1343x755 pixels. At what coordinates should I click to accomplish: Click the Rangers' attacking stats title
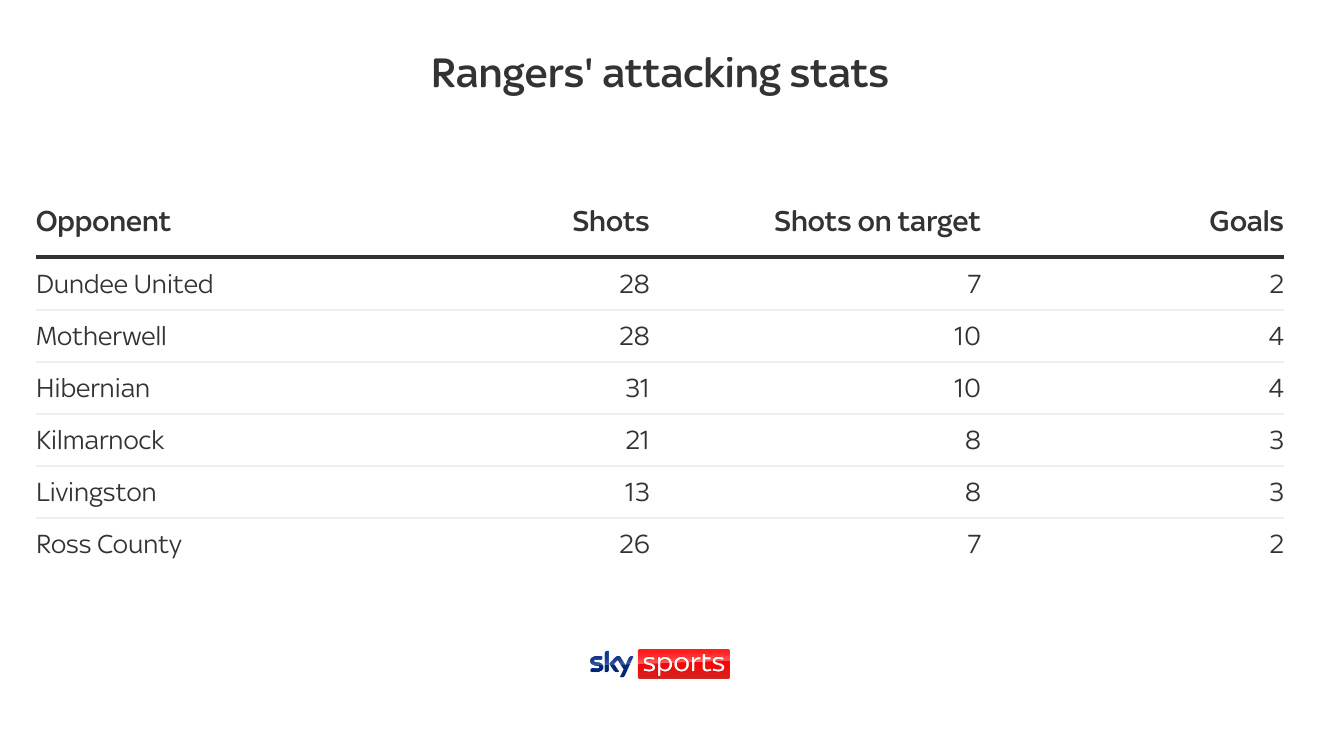point(660,74)
